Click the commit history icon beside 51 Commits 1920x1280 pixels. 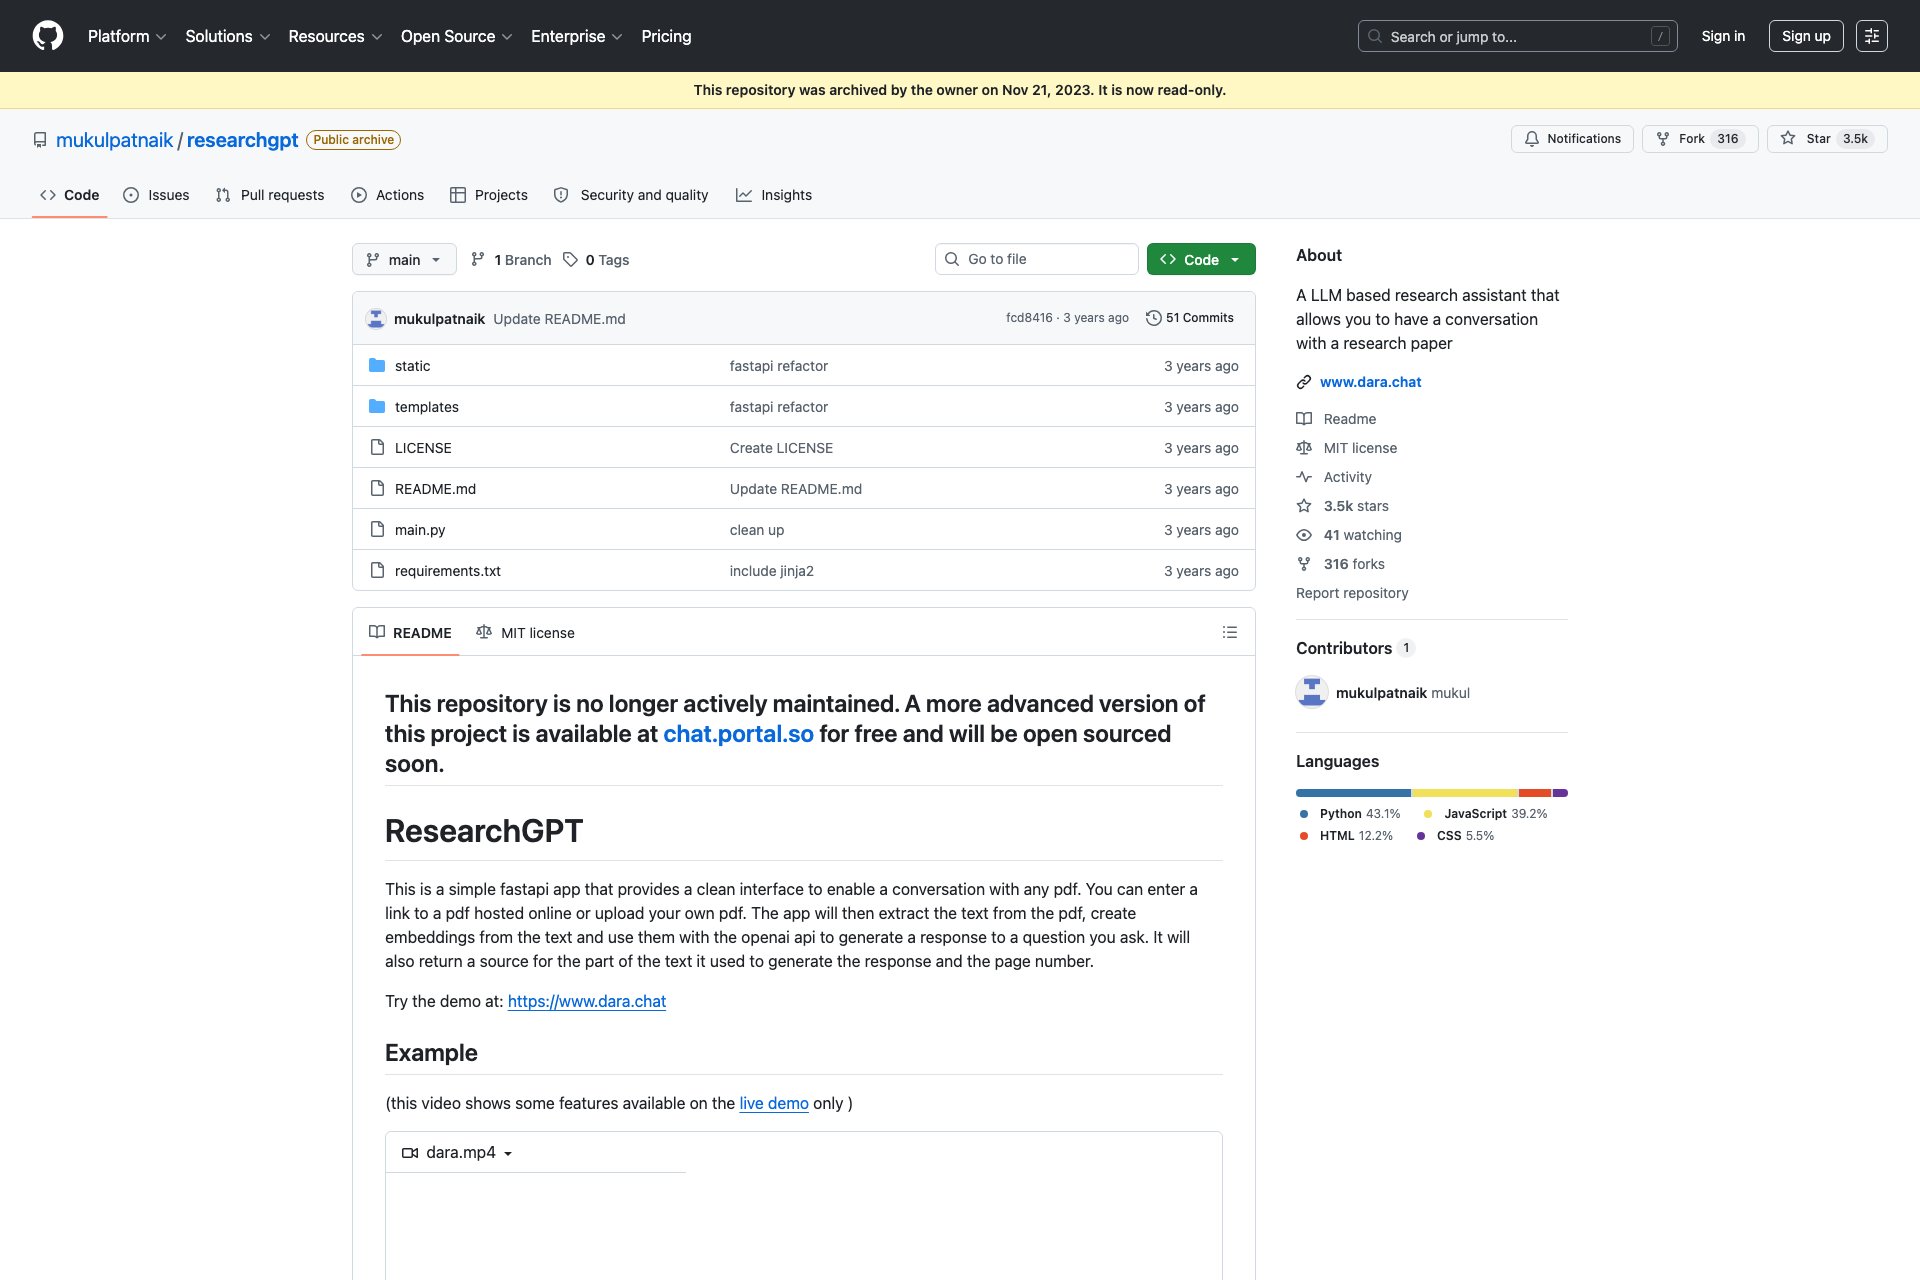[1152, 317]
